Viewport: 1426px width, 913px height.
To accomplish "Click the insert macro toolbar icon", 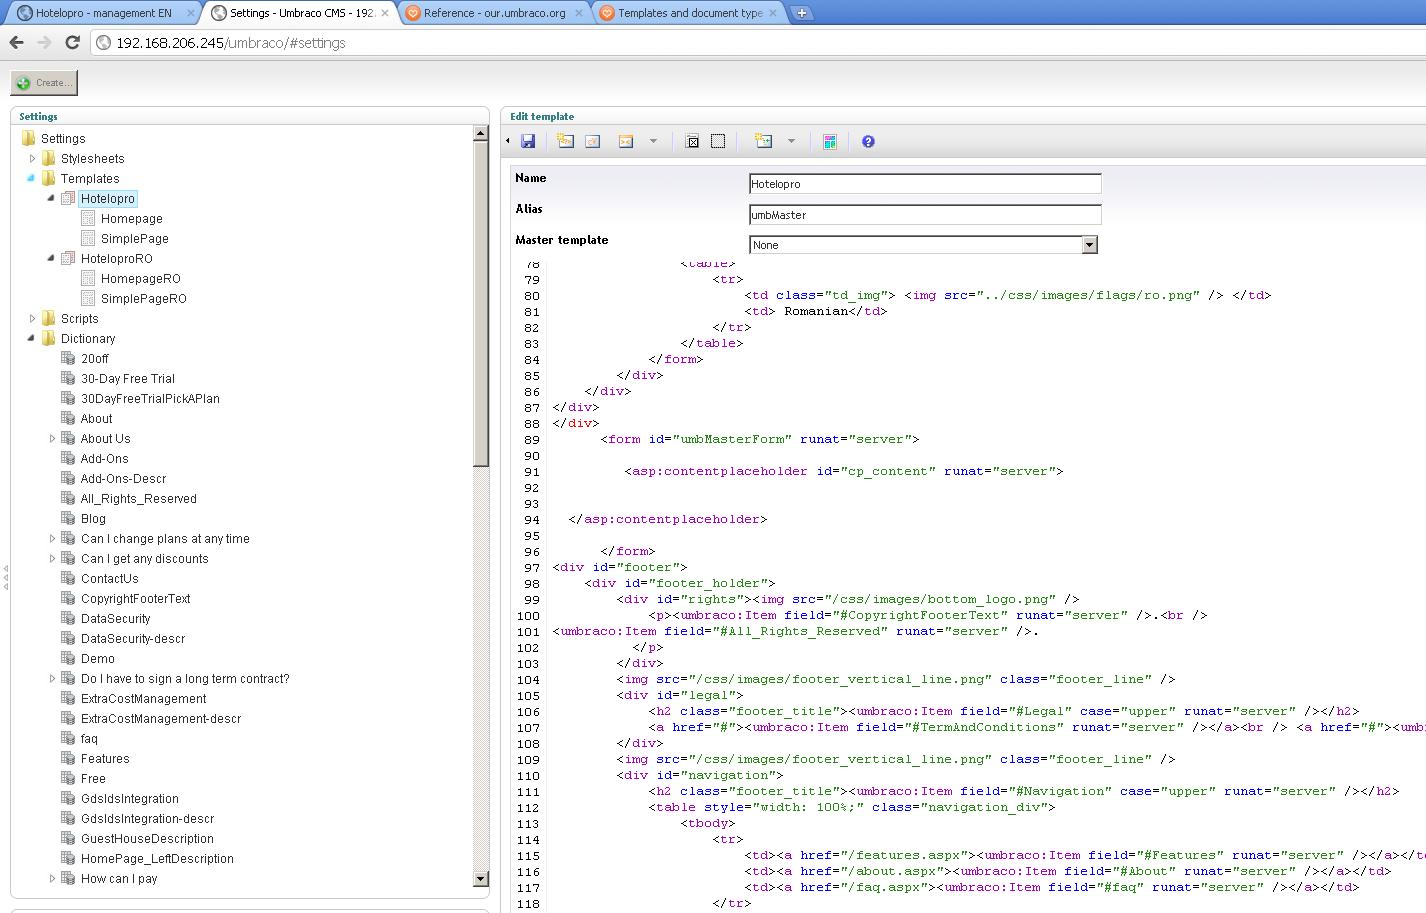I will coord(626,141).
